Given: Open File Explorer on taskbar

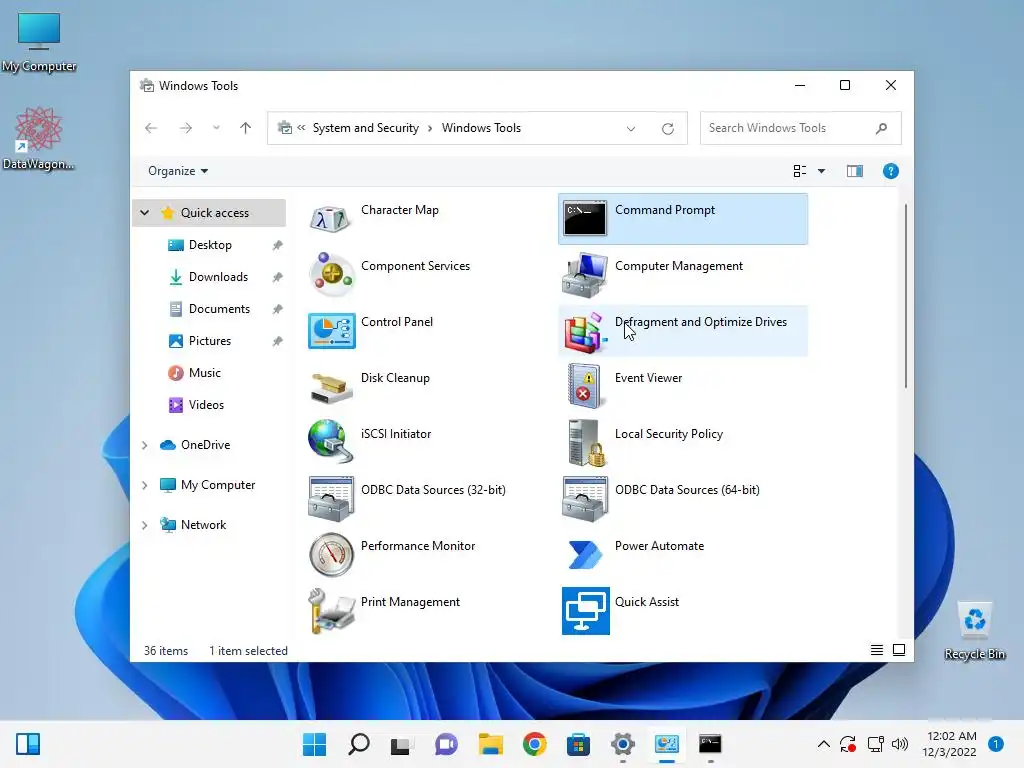Looking at the screenshot, I should point(490,744).
